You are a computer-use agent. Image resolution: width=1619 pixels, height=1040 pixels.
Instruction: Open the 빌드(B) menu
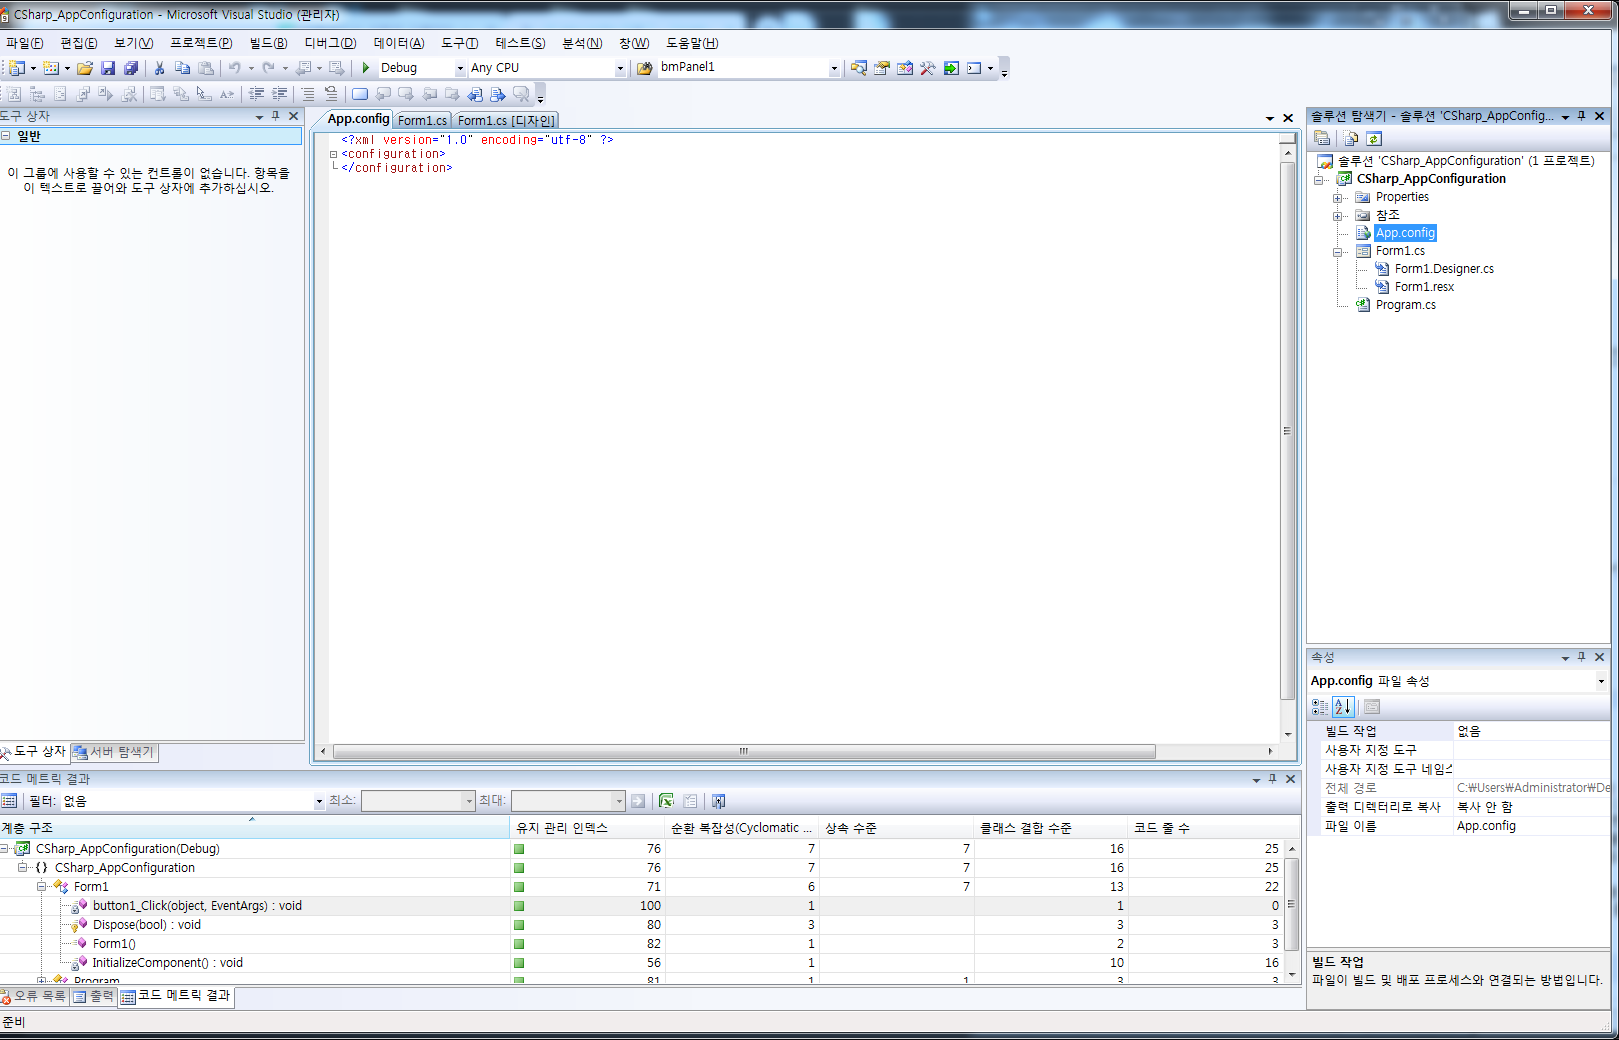(268, 43)
